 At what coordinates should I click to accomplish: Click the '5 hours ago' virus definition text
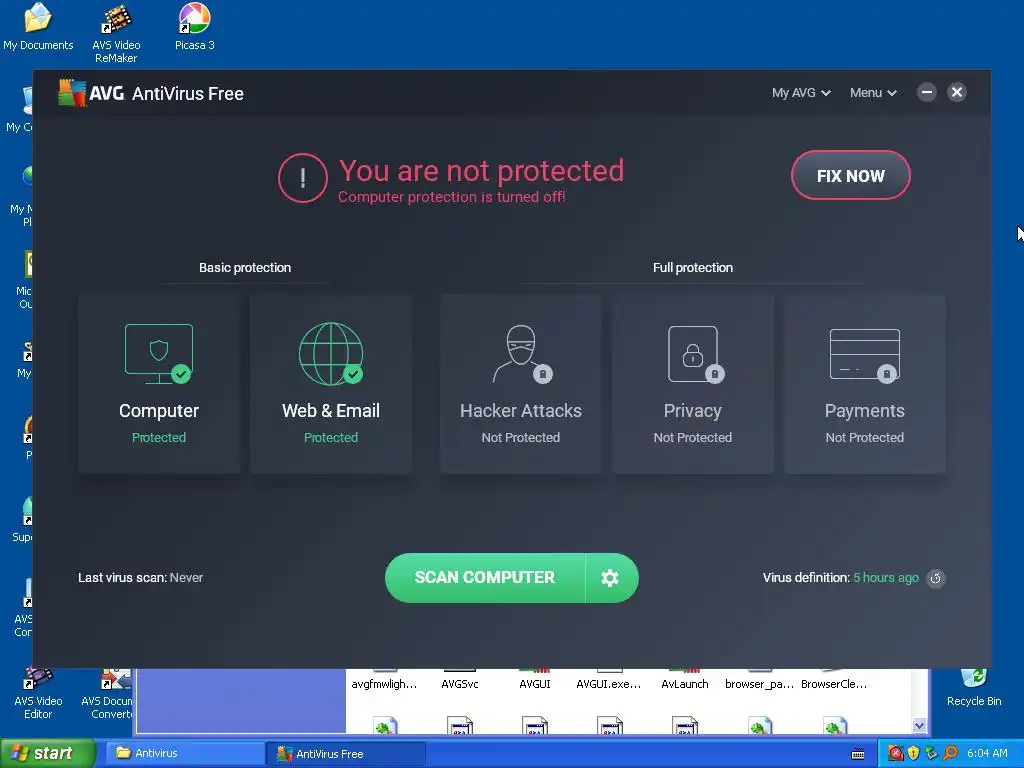click(886, 578)
